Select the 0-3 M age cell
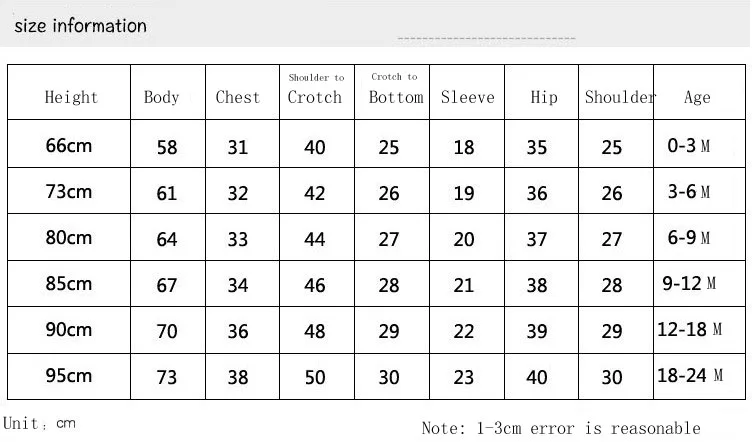The height and width of the screenshot is (442, 752). tap(689, 145)
